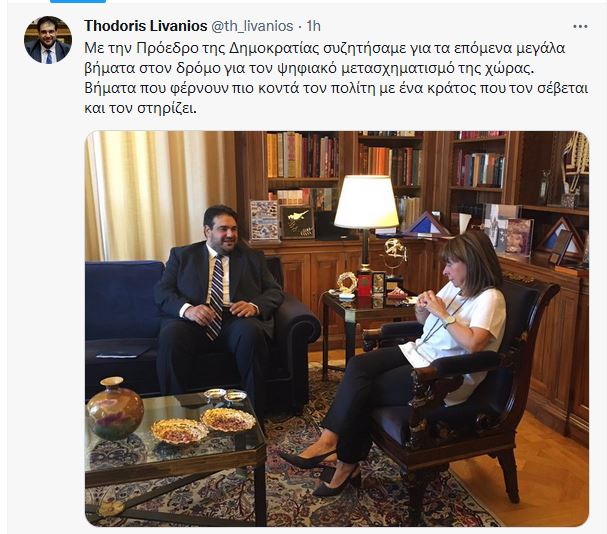This screenshot has width=607, height=534.
Task: Click the @th_livanios handle
Action: click(x=252, y=26)
